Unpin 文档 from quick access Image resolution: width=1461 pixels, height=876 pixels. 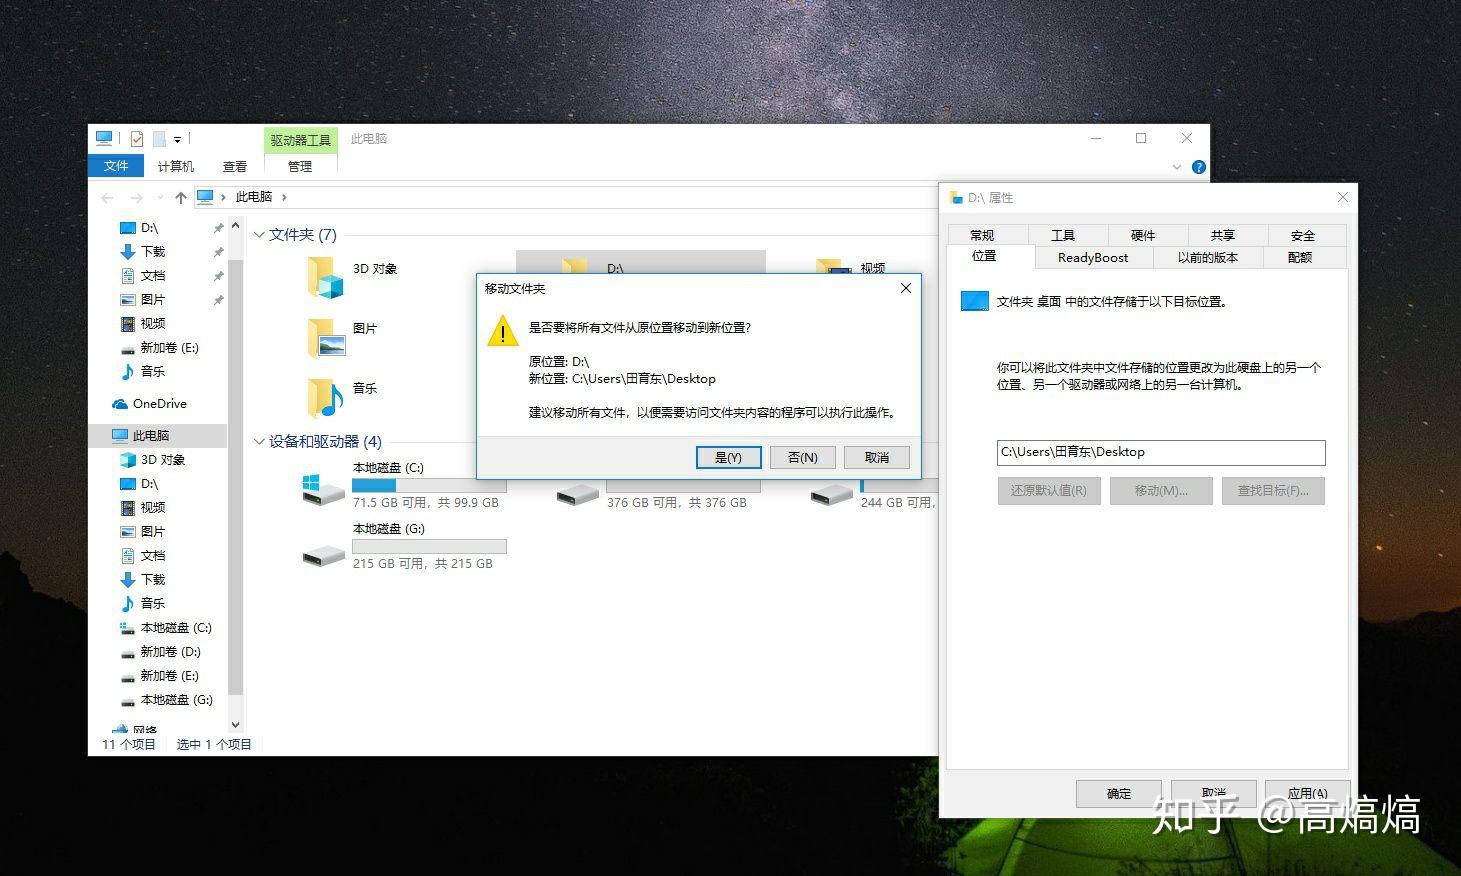pos(218,275)
